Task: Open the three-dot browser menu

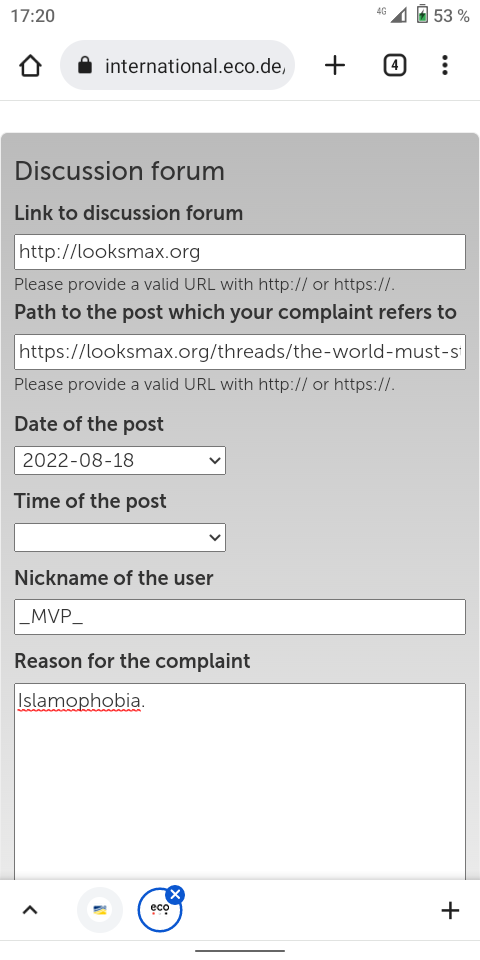Action: [445, 65]
